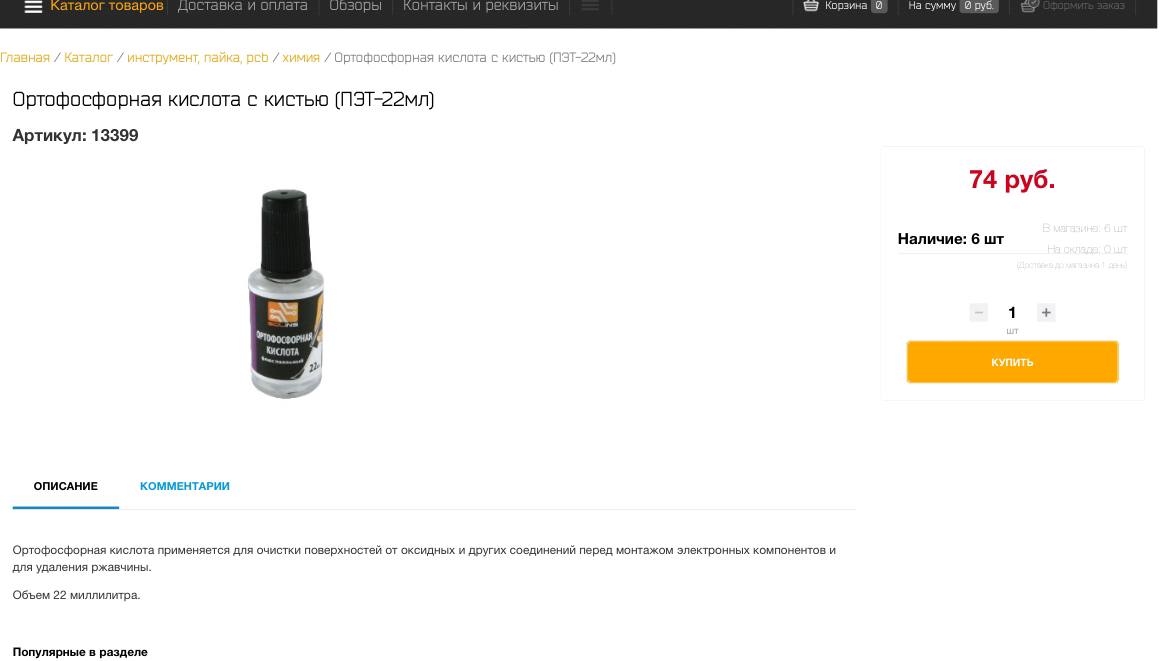Increase quantity with plus button
Viewport: 1170px width, 661px height.
coord(1046,313)
